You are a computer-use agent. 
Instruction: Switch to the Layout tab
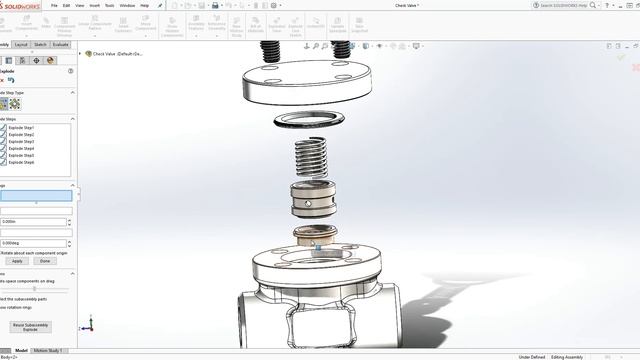[x=21, y=44]
